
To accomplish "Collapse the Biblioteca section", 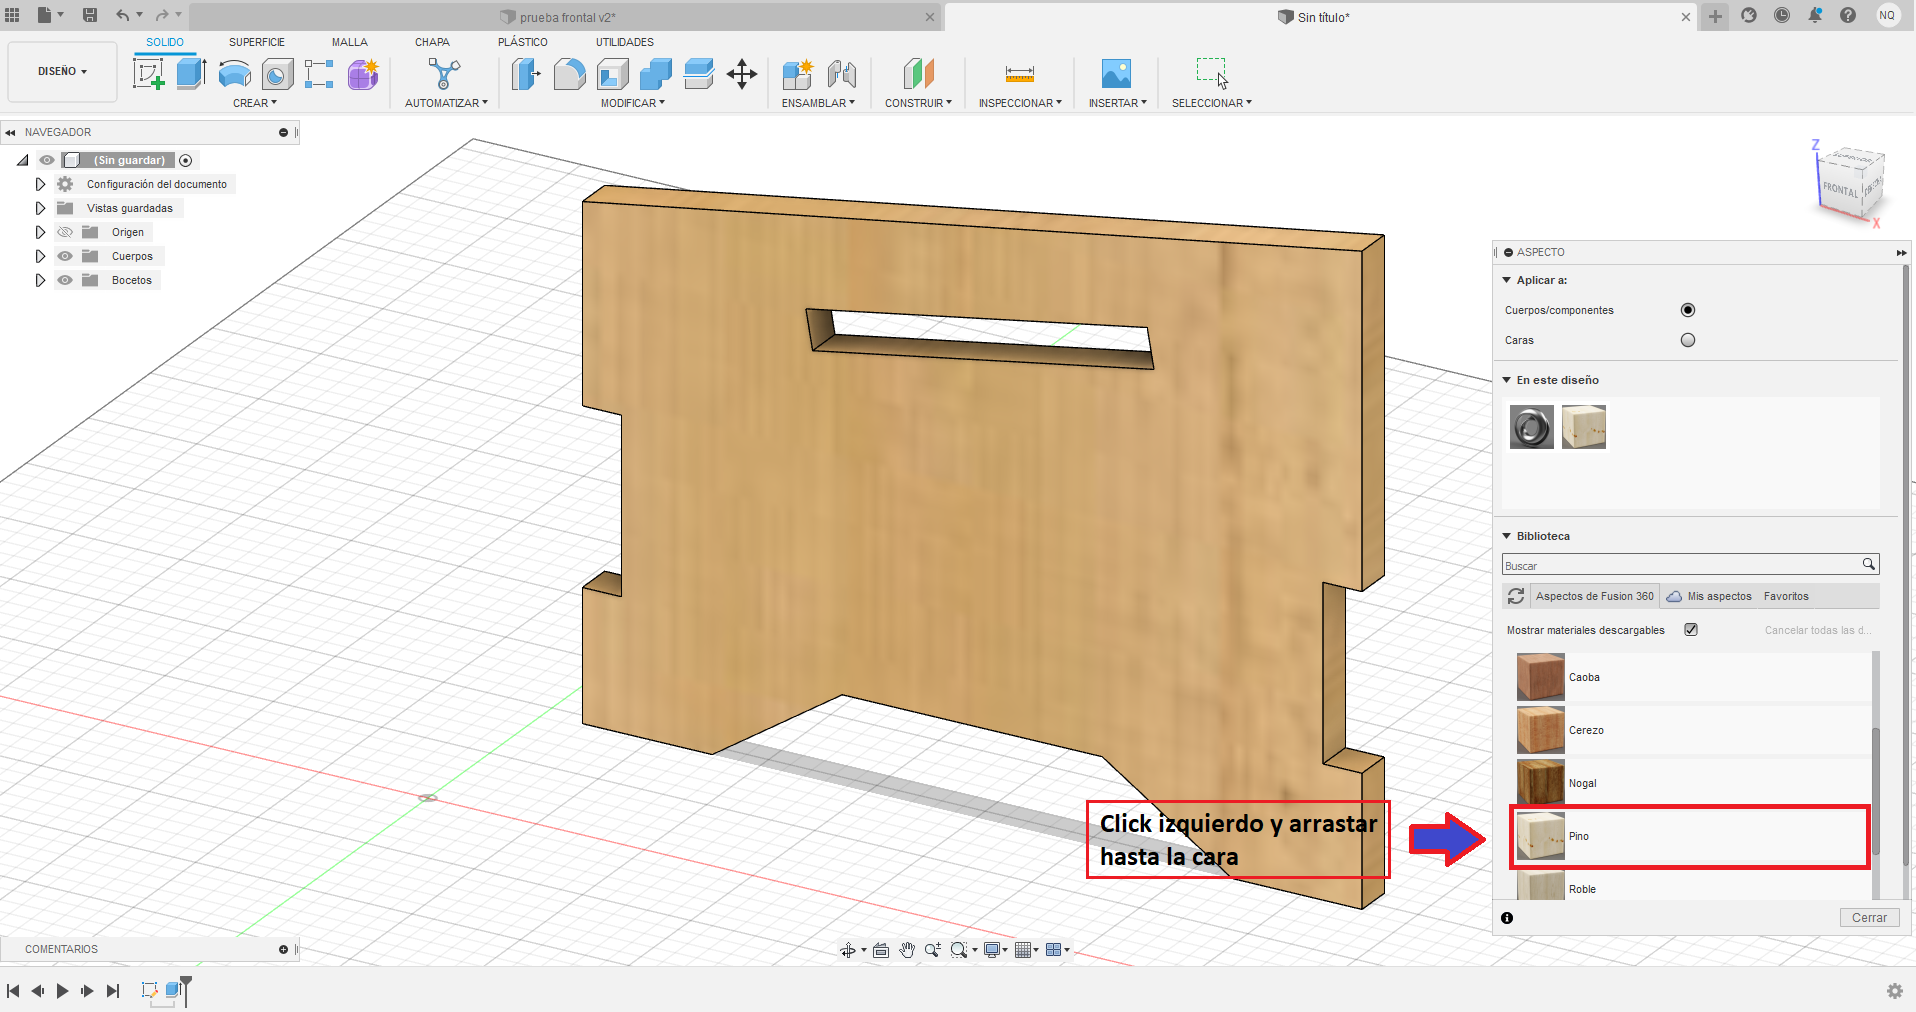I will tap(1507, 536).
